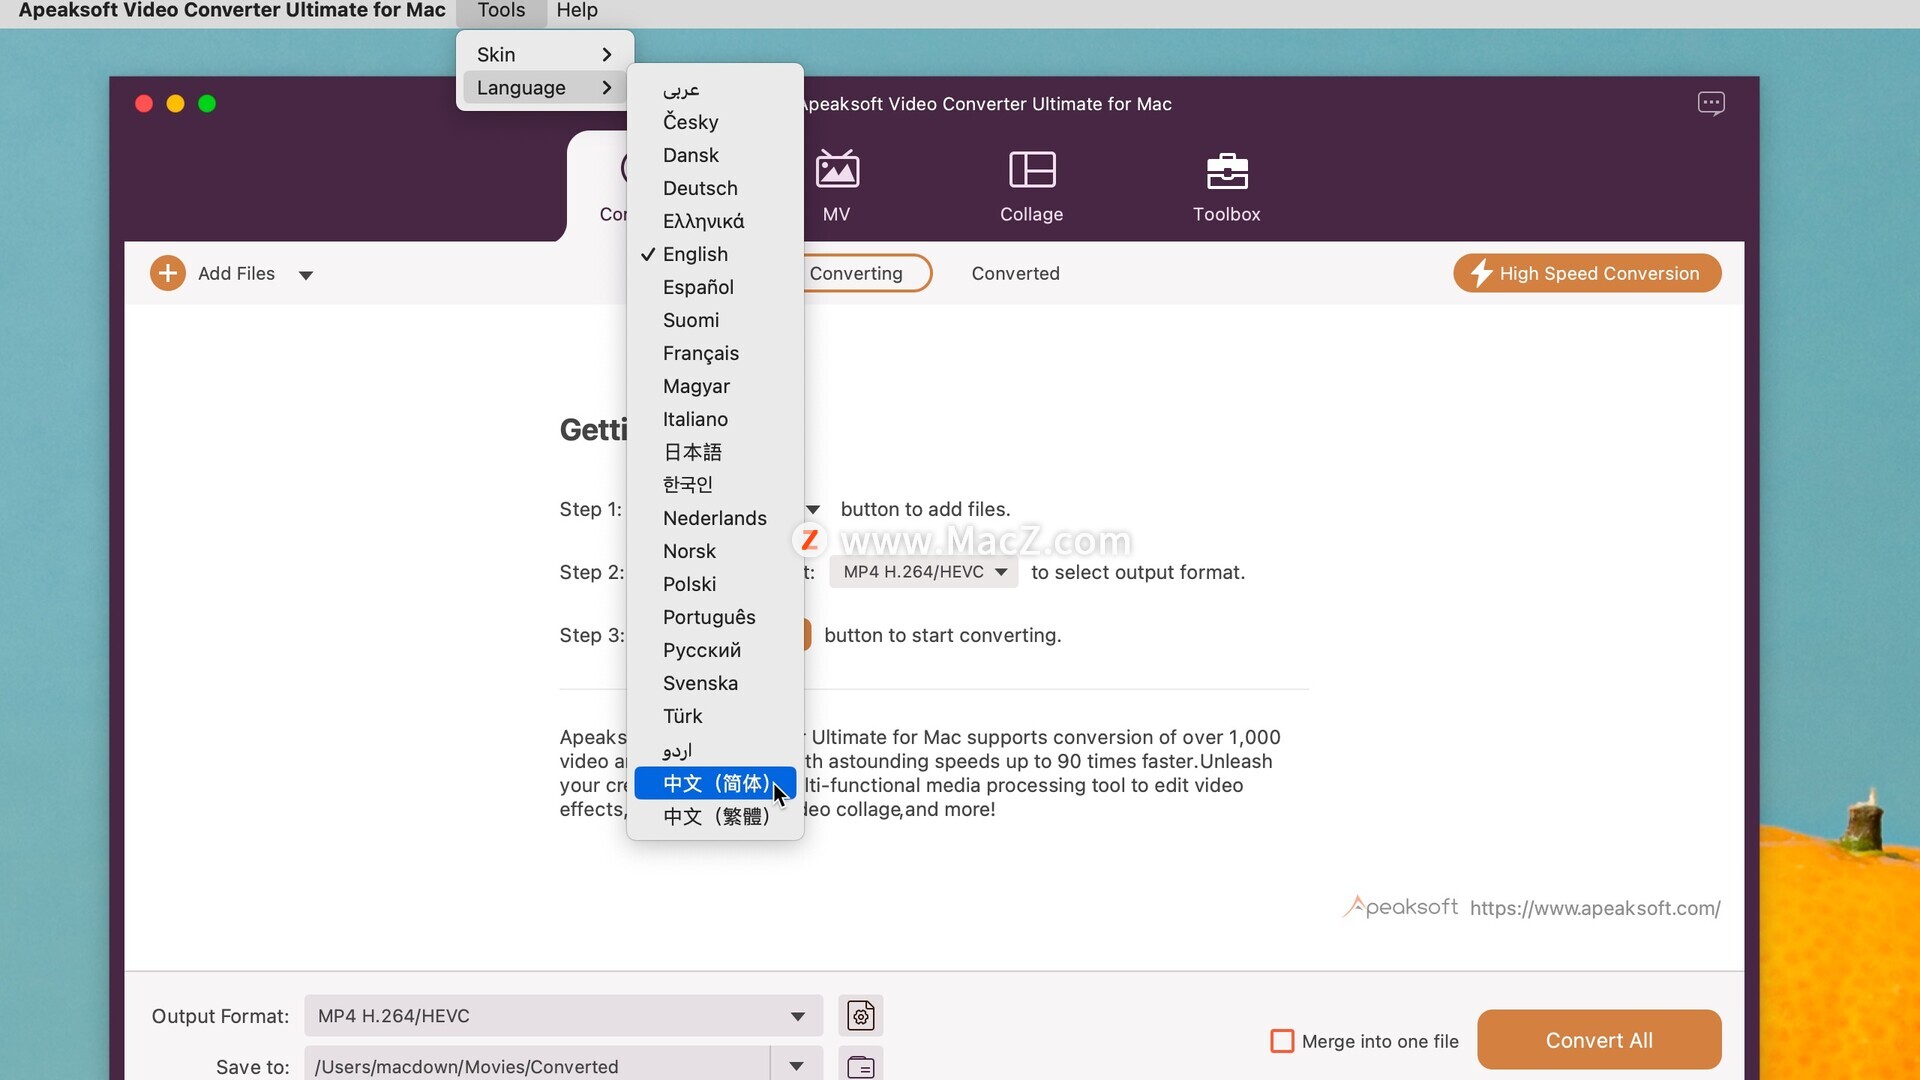Pick 한국인 from the language list
This screenshot has width=1920, height=1080.
[715, 485]
